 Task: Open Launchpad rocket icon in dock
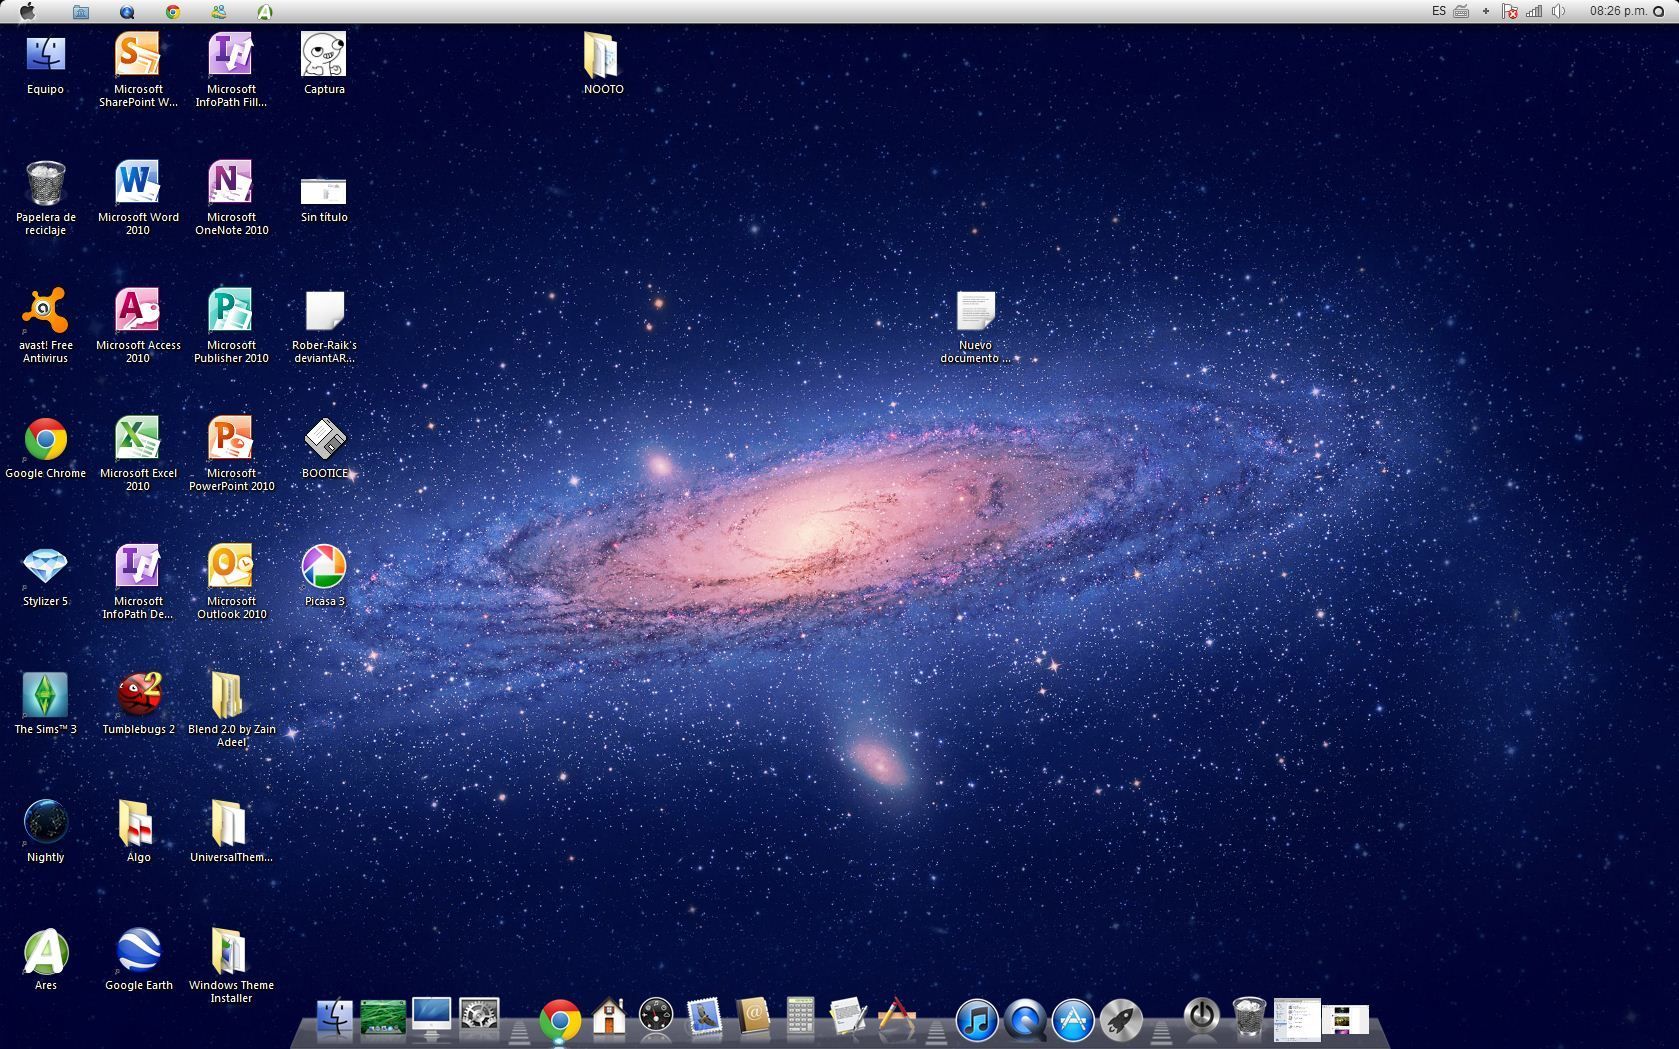1121,1019
